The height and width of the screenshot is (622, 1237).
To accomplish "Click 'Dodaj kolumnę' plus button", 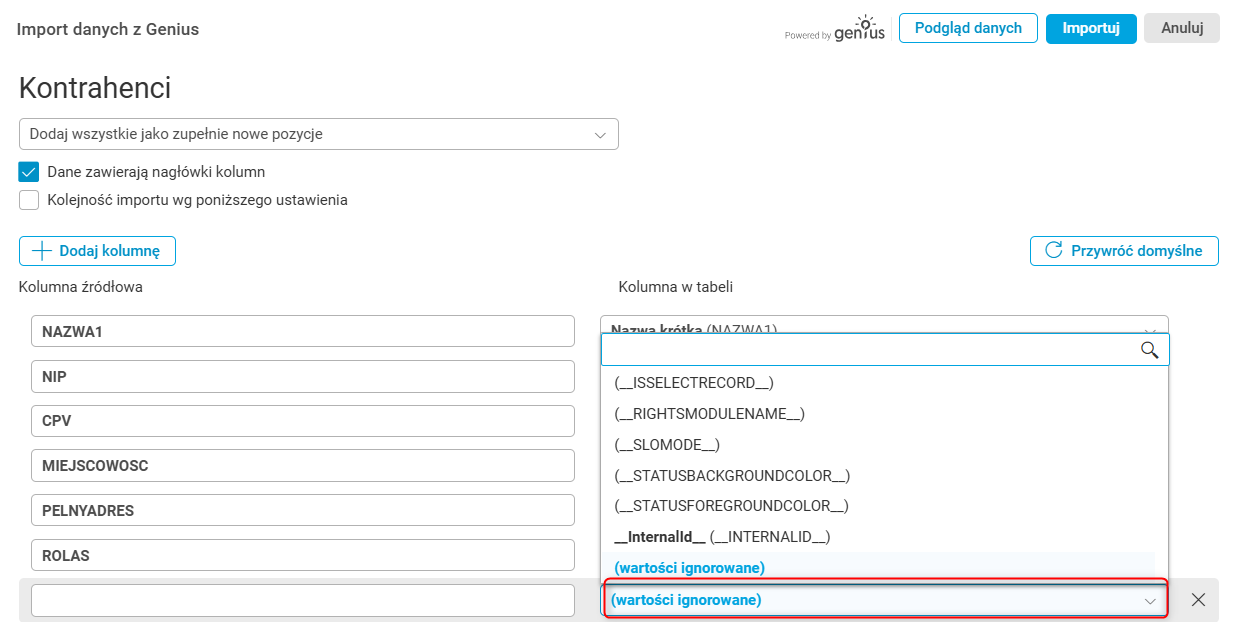I will point(97,251).
